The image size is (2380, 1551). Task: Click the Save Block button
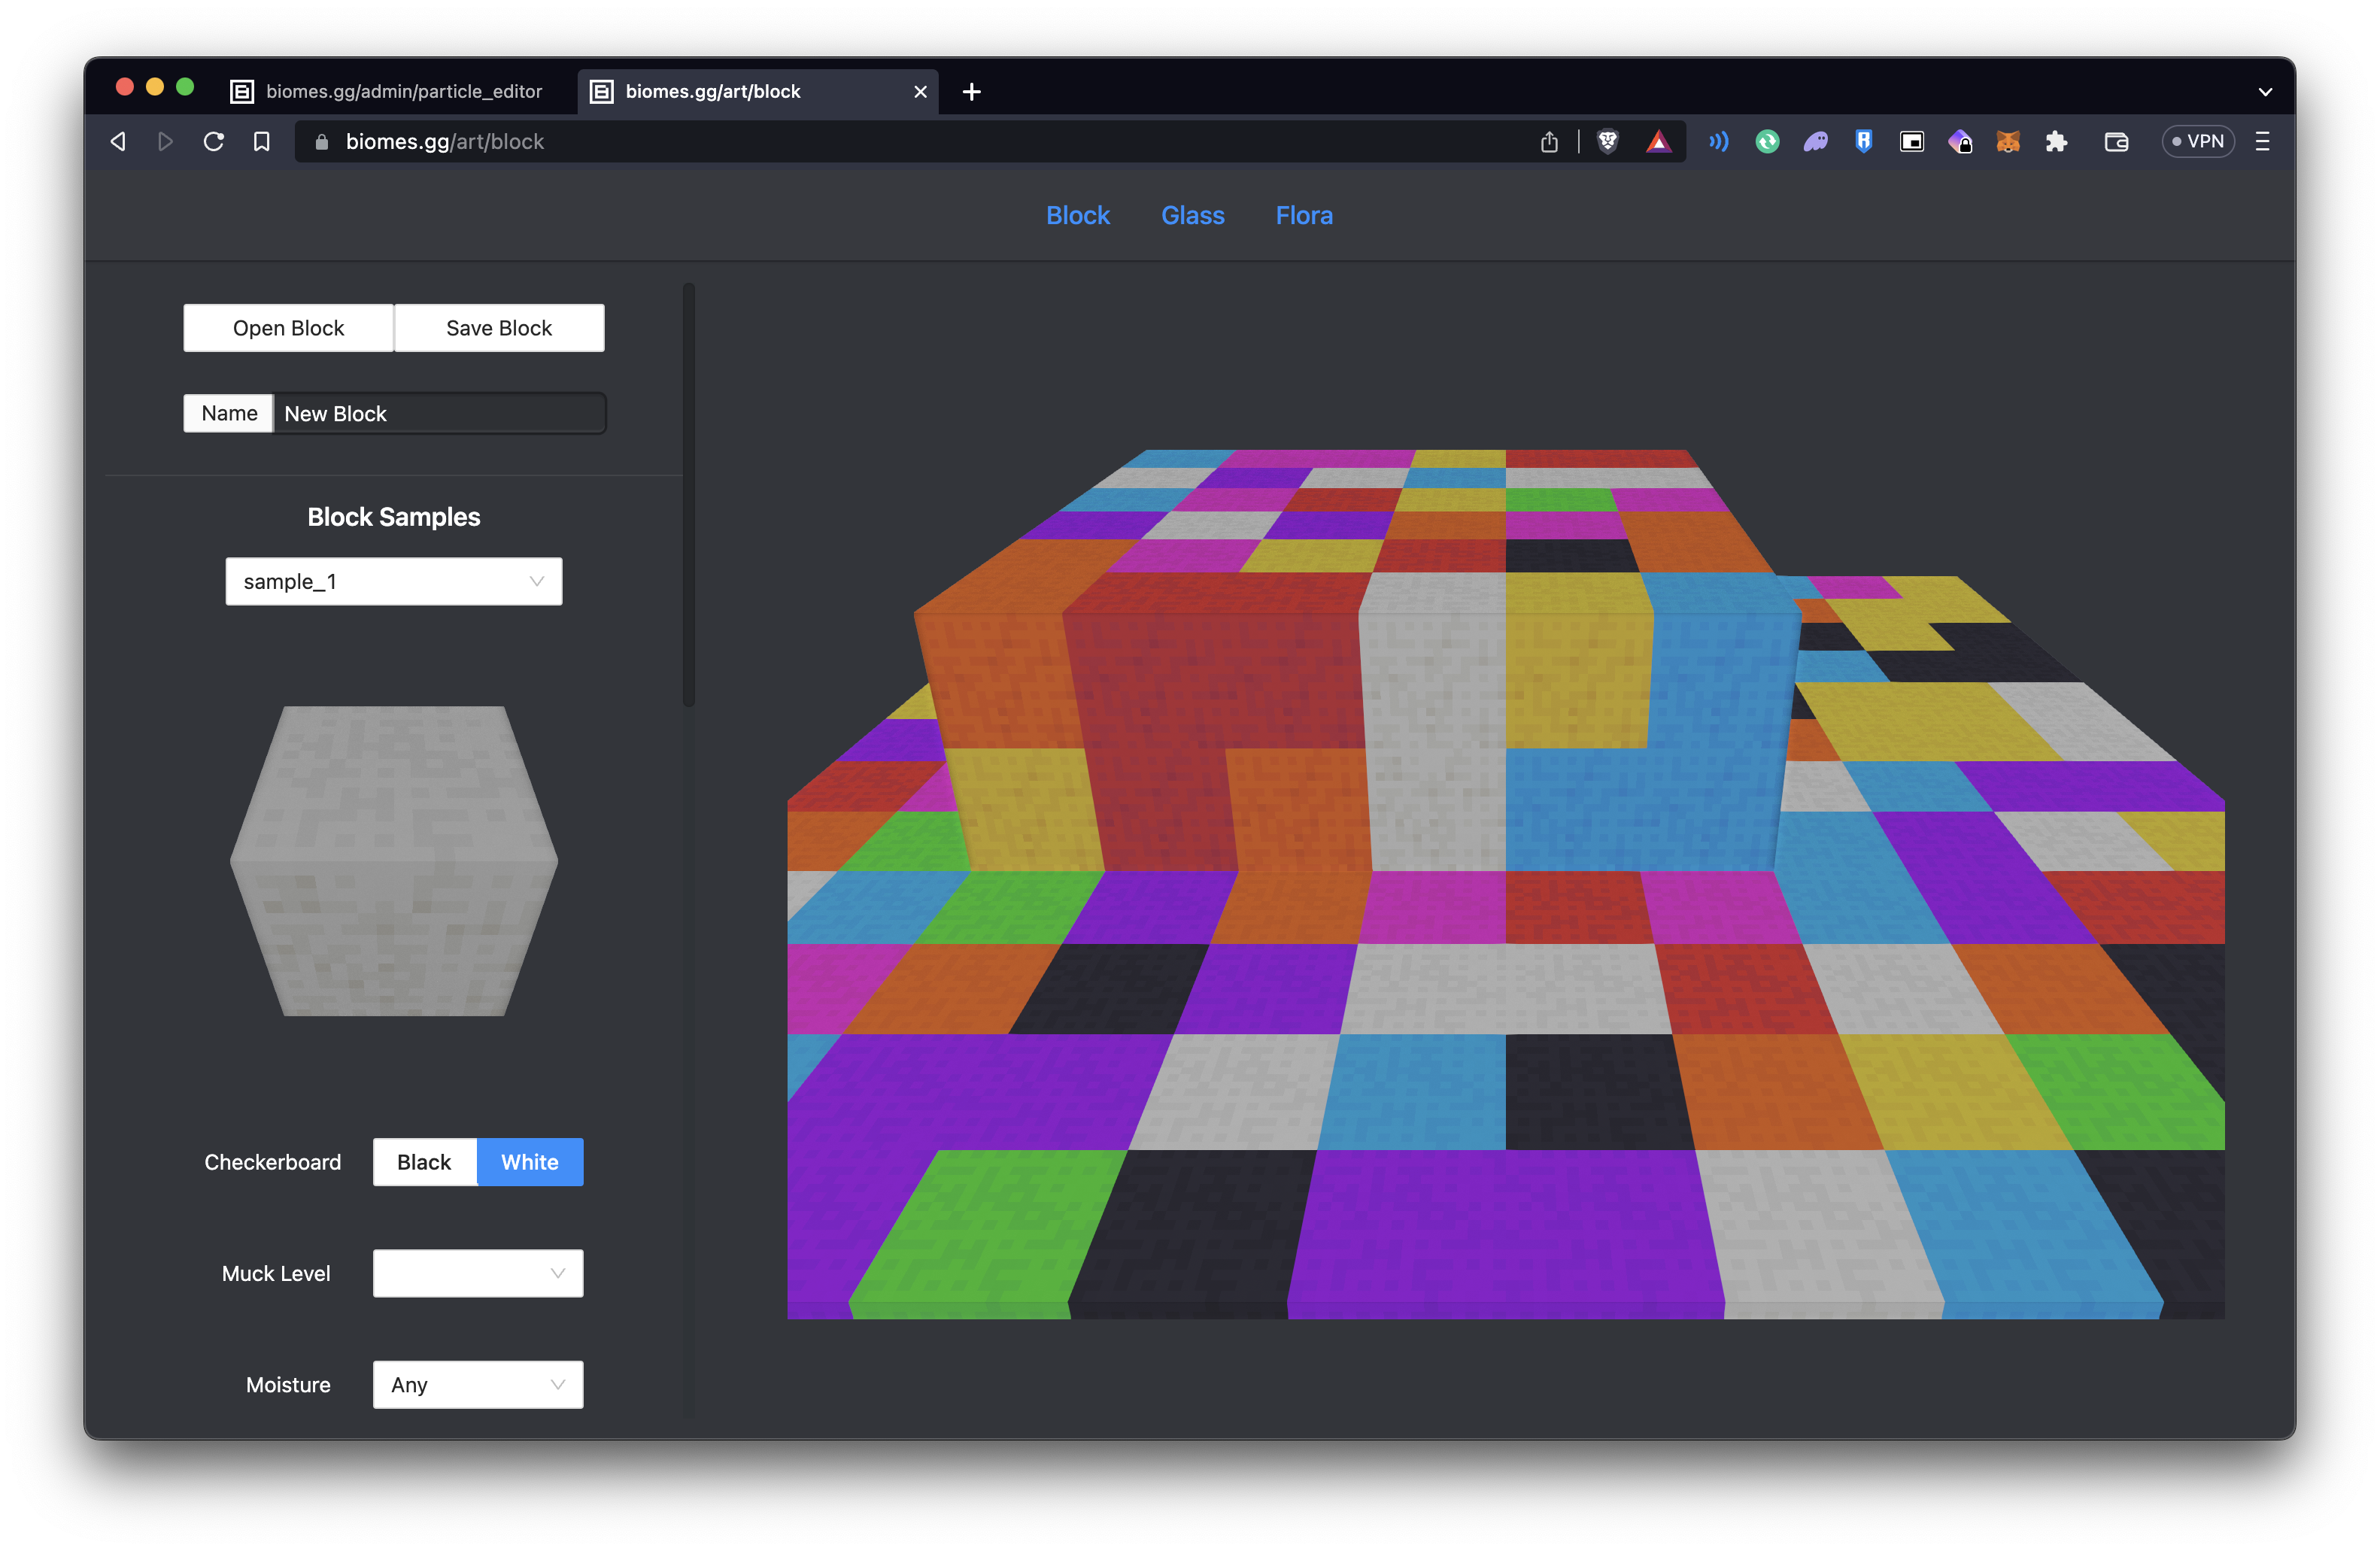(498, 328)
